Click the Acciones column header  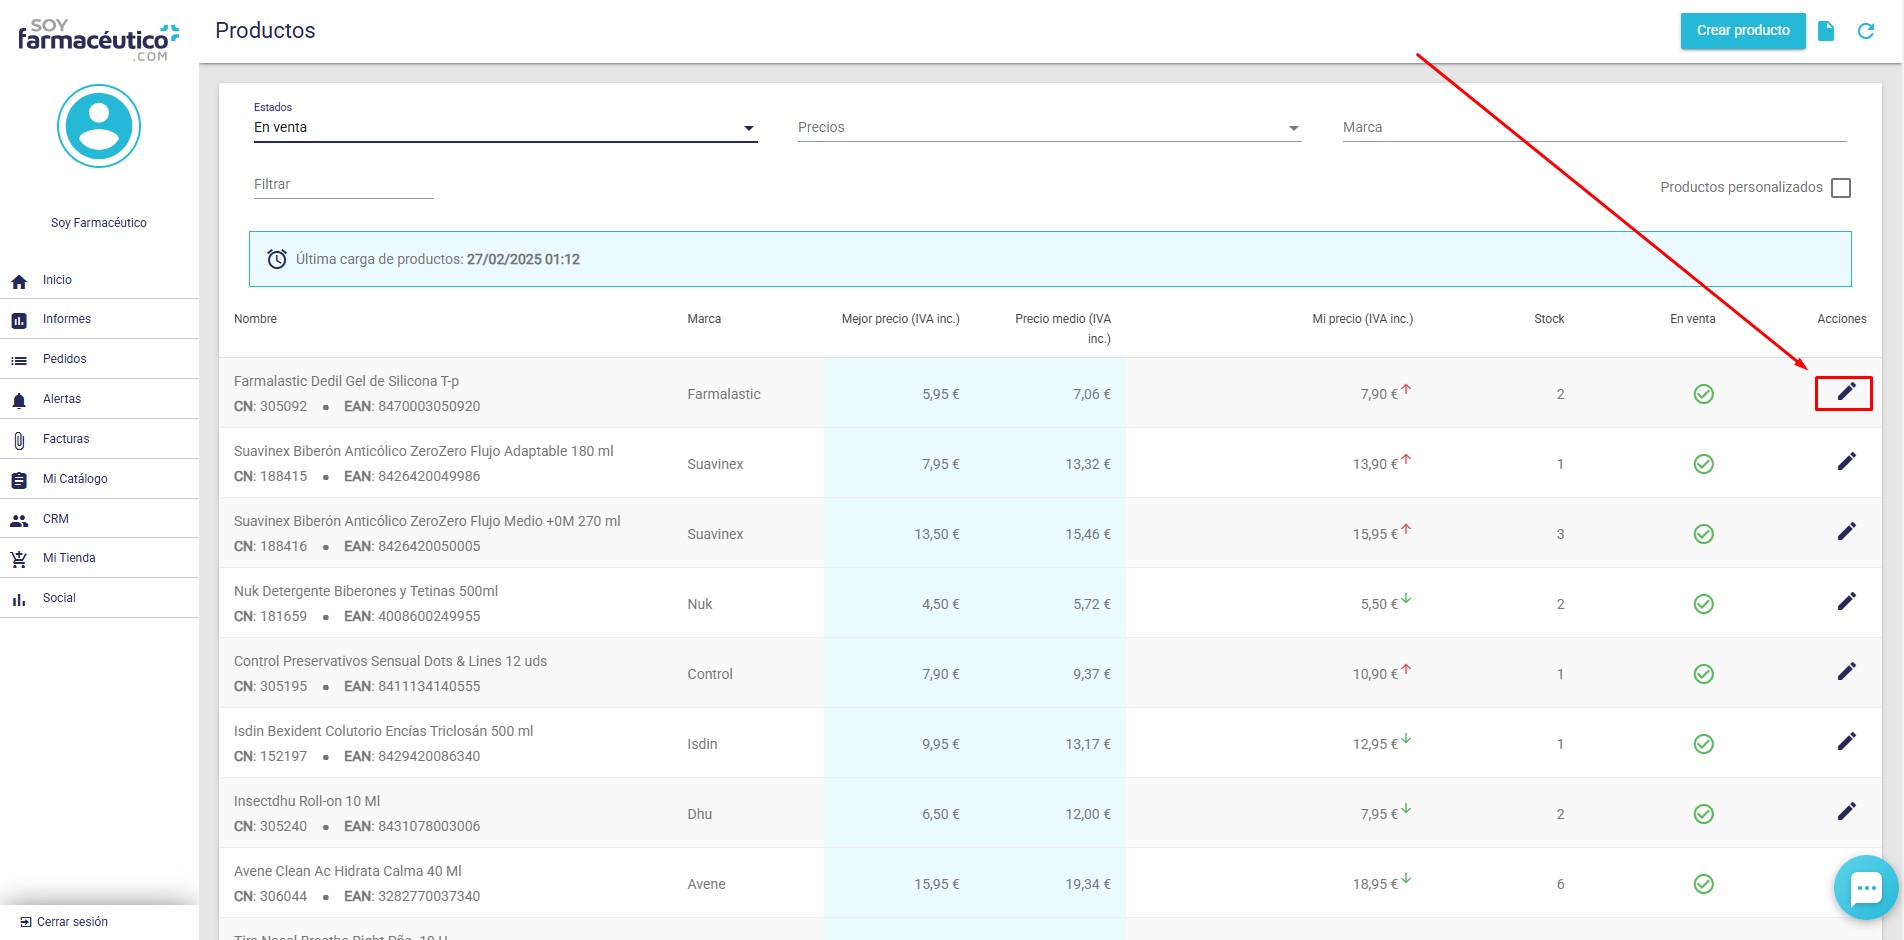1842,319
